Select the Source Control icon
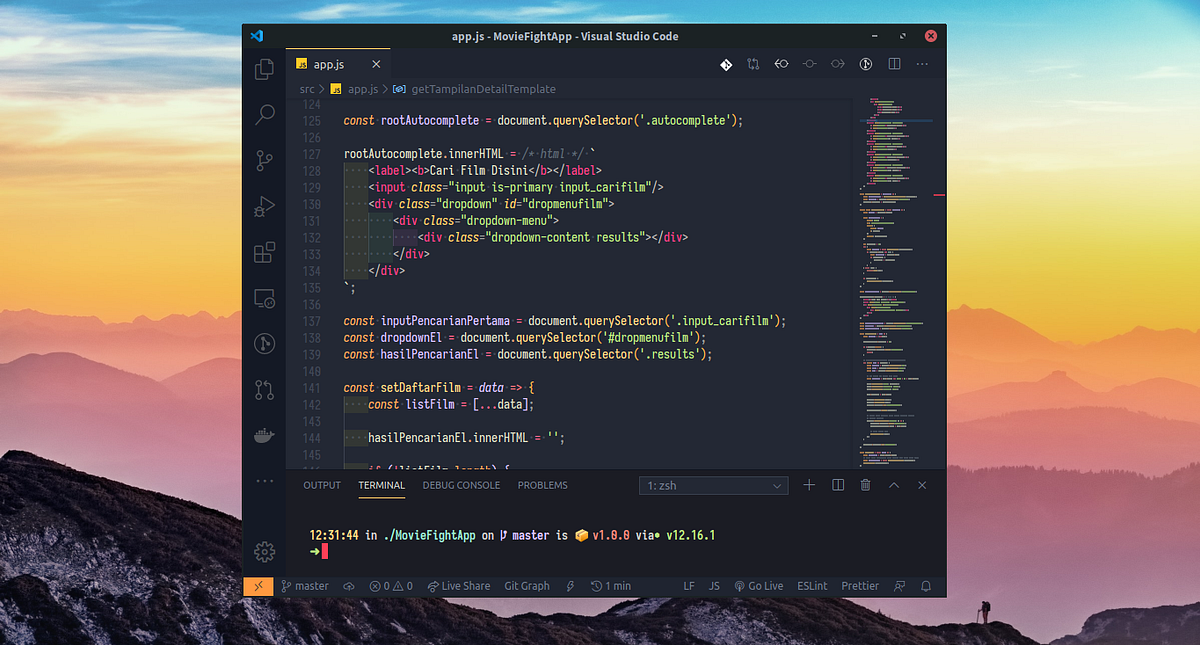 [264, 161]
